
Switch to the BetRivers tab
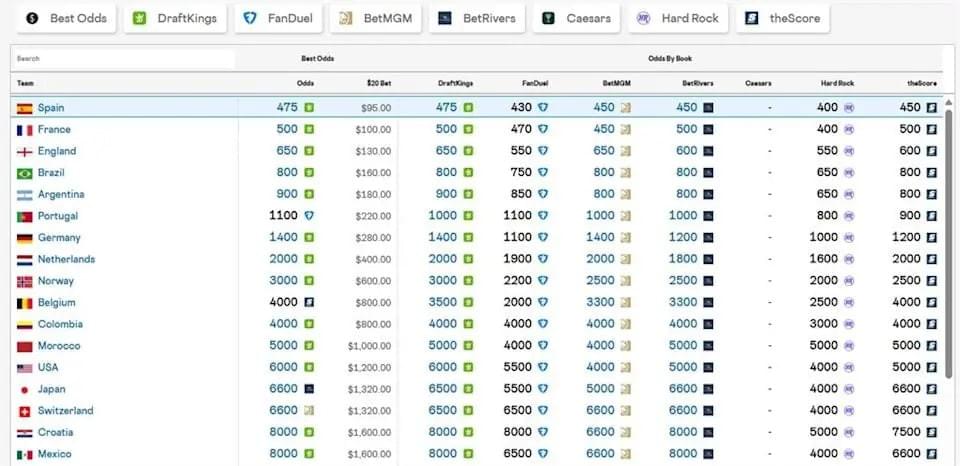(x=477, y=18)
